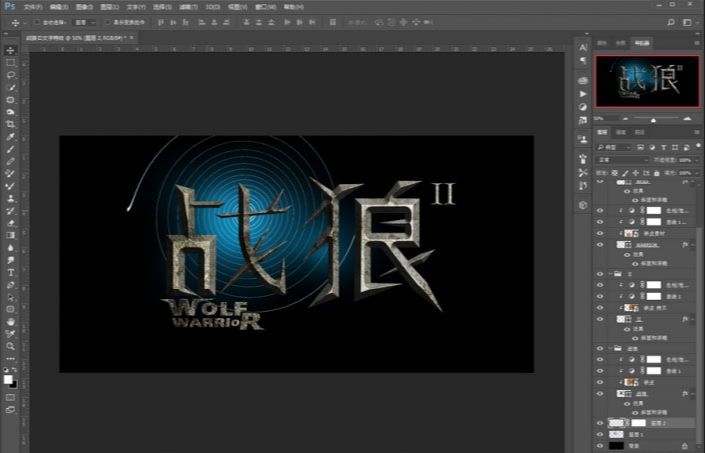Select the Blur (droplet) tool
Viewport: 705px width, 453px height.
pyautogui.click(x=10, y=248)
